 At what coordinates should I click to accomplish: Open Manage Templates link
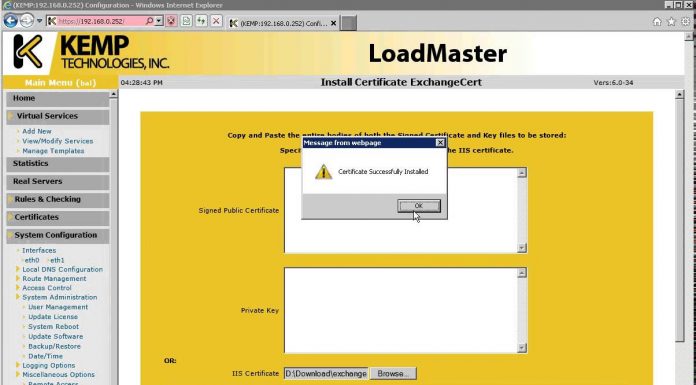(x=53, y=151)
